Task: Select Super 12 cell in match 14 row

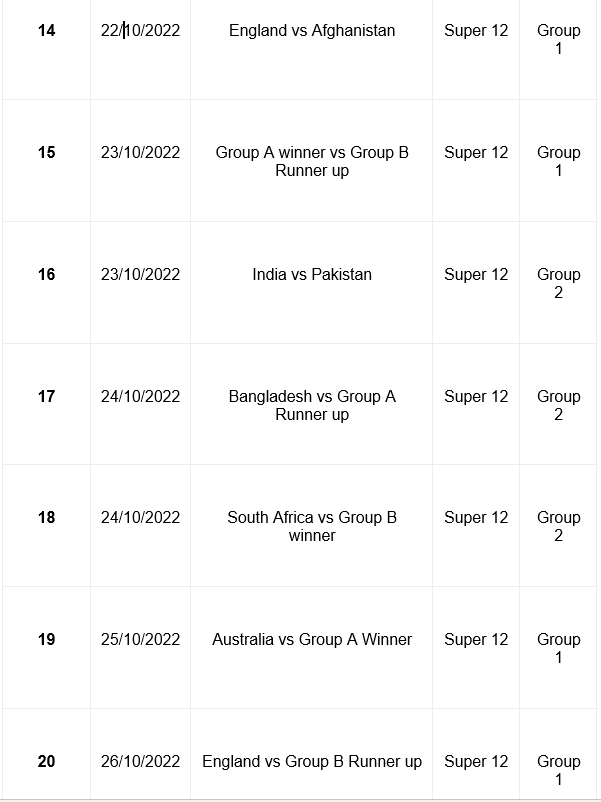Action: click(x=476, y=50)
